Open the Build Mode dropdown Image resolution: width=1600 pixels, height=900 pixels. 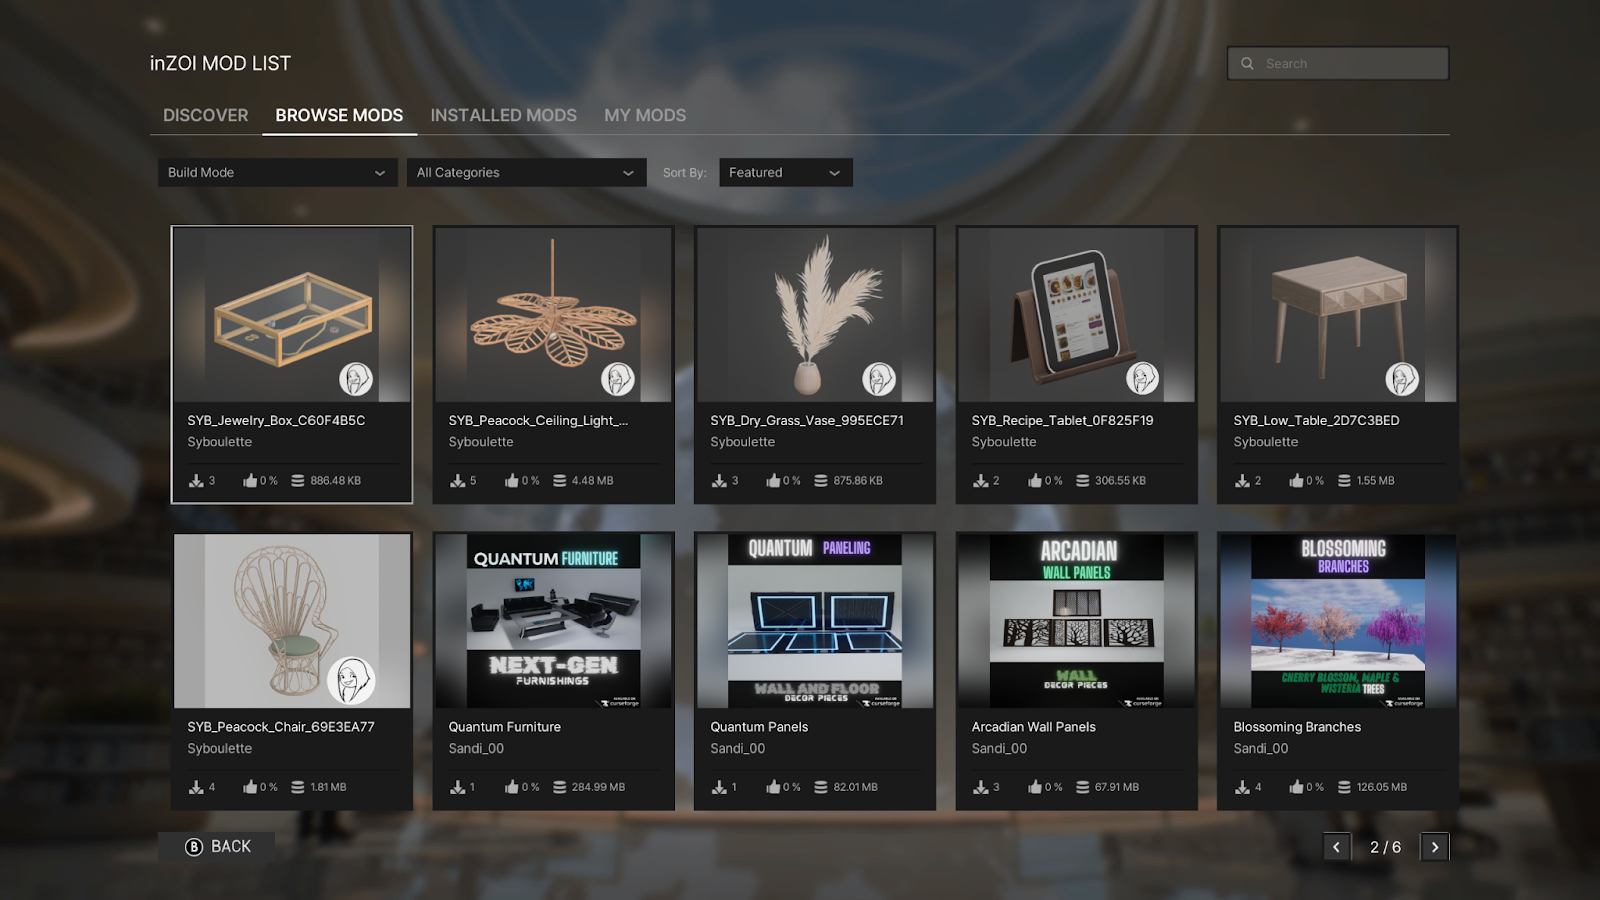[277, 172]
